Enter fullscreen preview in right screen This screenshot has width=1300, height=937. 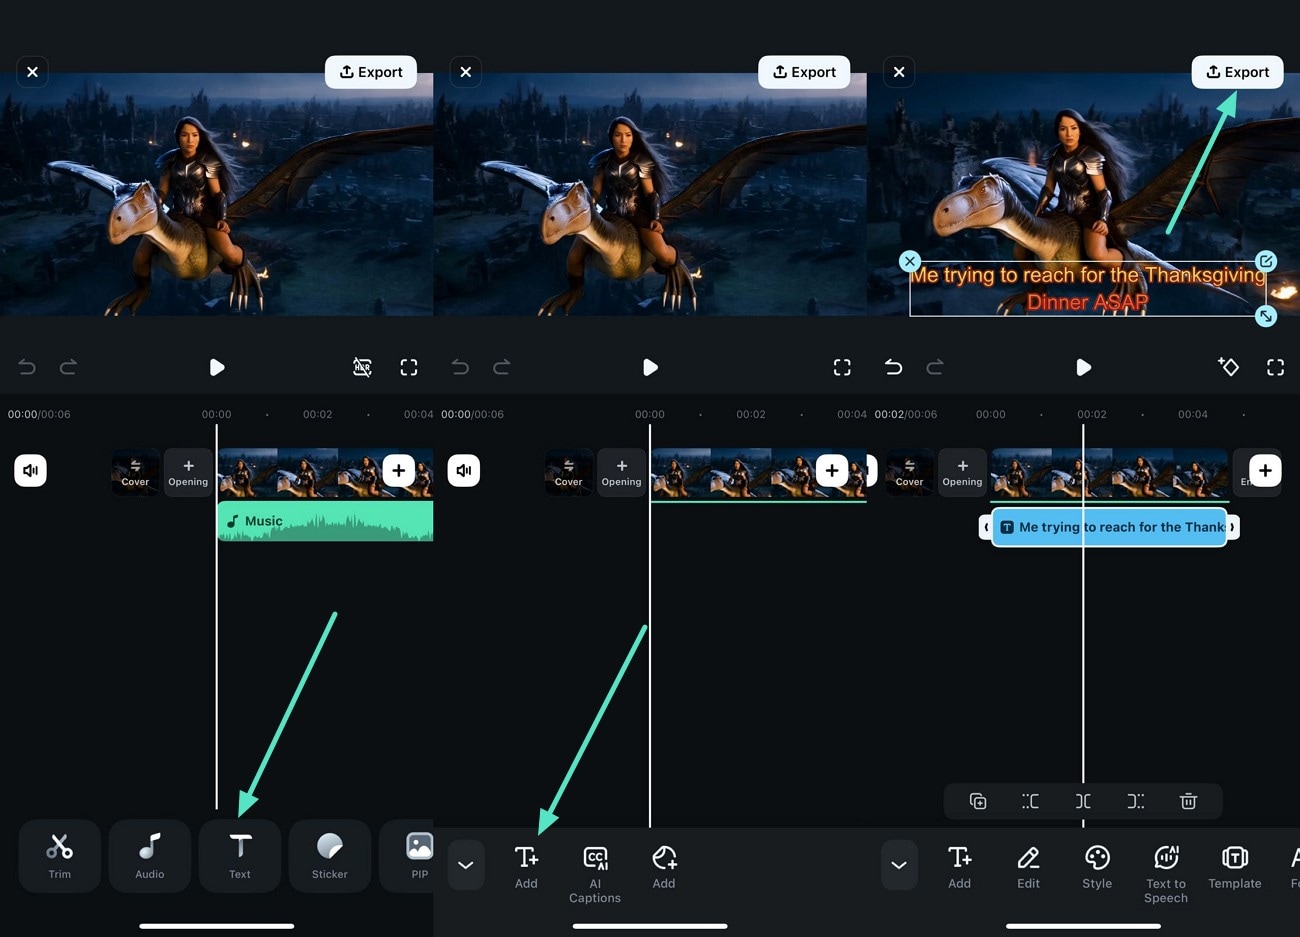(1275, 367)
